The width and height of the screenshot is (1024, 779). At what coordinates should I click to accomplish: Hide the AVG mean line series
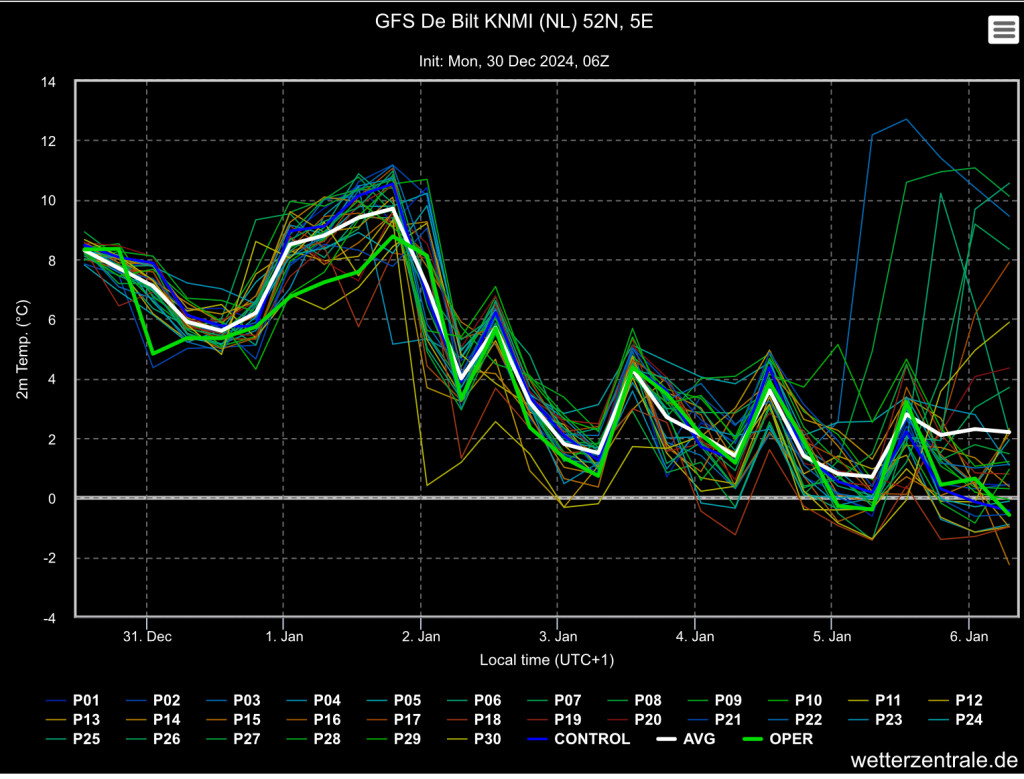click(x=686, y=739)
